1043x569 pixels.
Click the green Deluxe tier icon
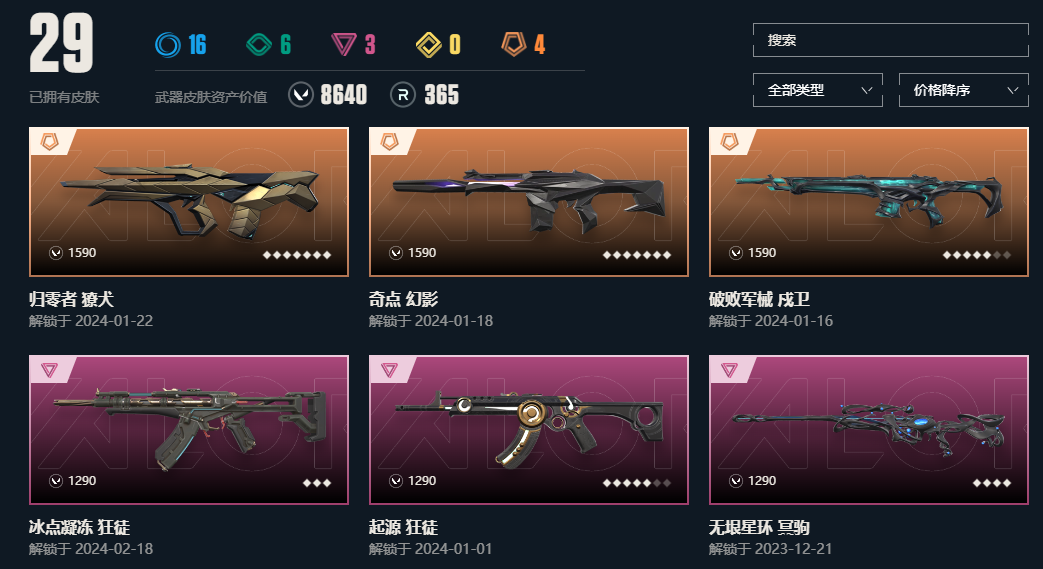click(259, 45)
